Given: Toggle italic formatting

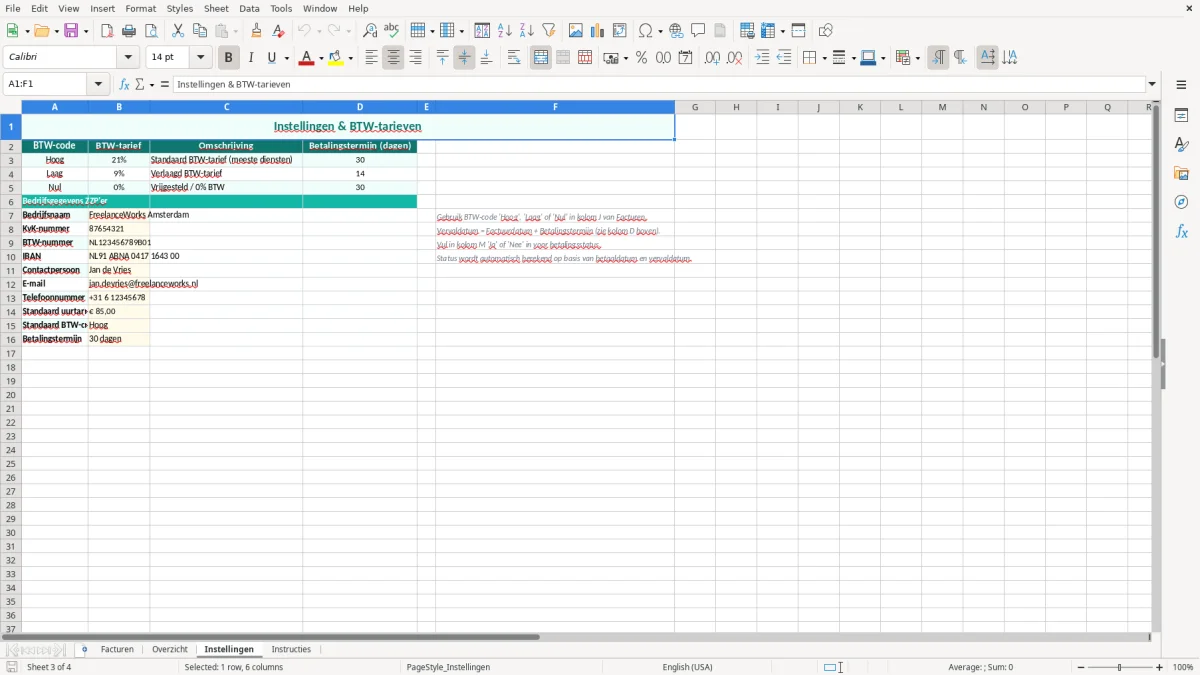Looking at the screenshot, I should (251, 58).
